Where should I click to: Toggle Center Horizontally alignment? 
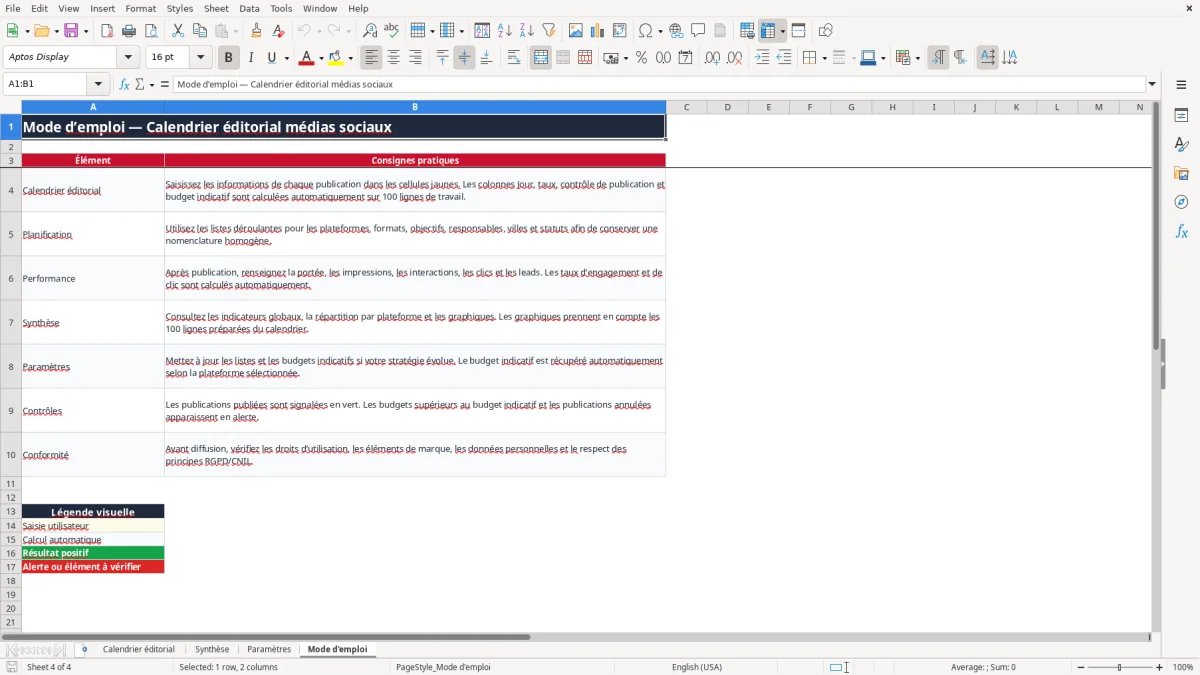click(394, 58)
